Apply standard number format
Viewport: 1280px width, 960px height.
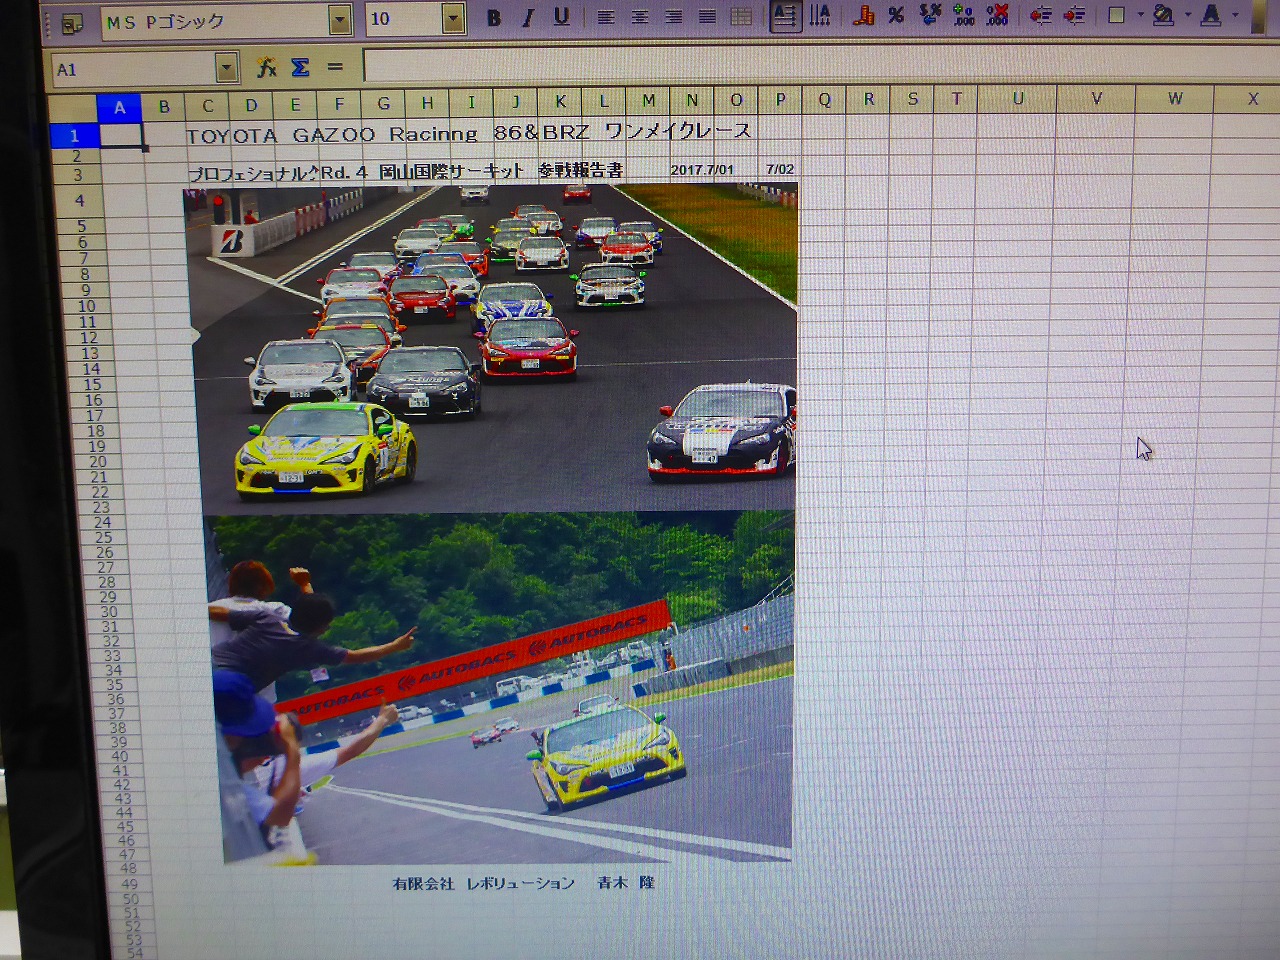[x=930, y=15]
